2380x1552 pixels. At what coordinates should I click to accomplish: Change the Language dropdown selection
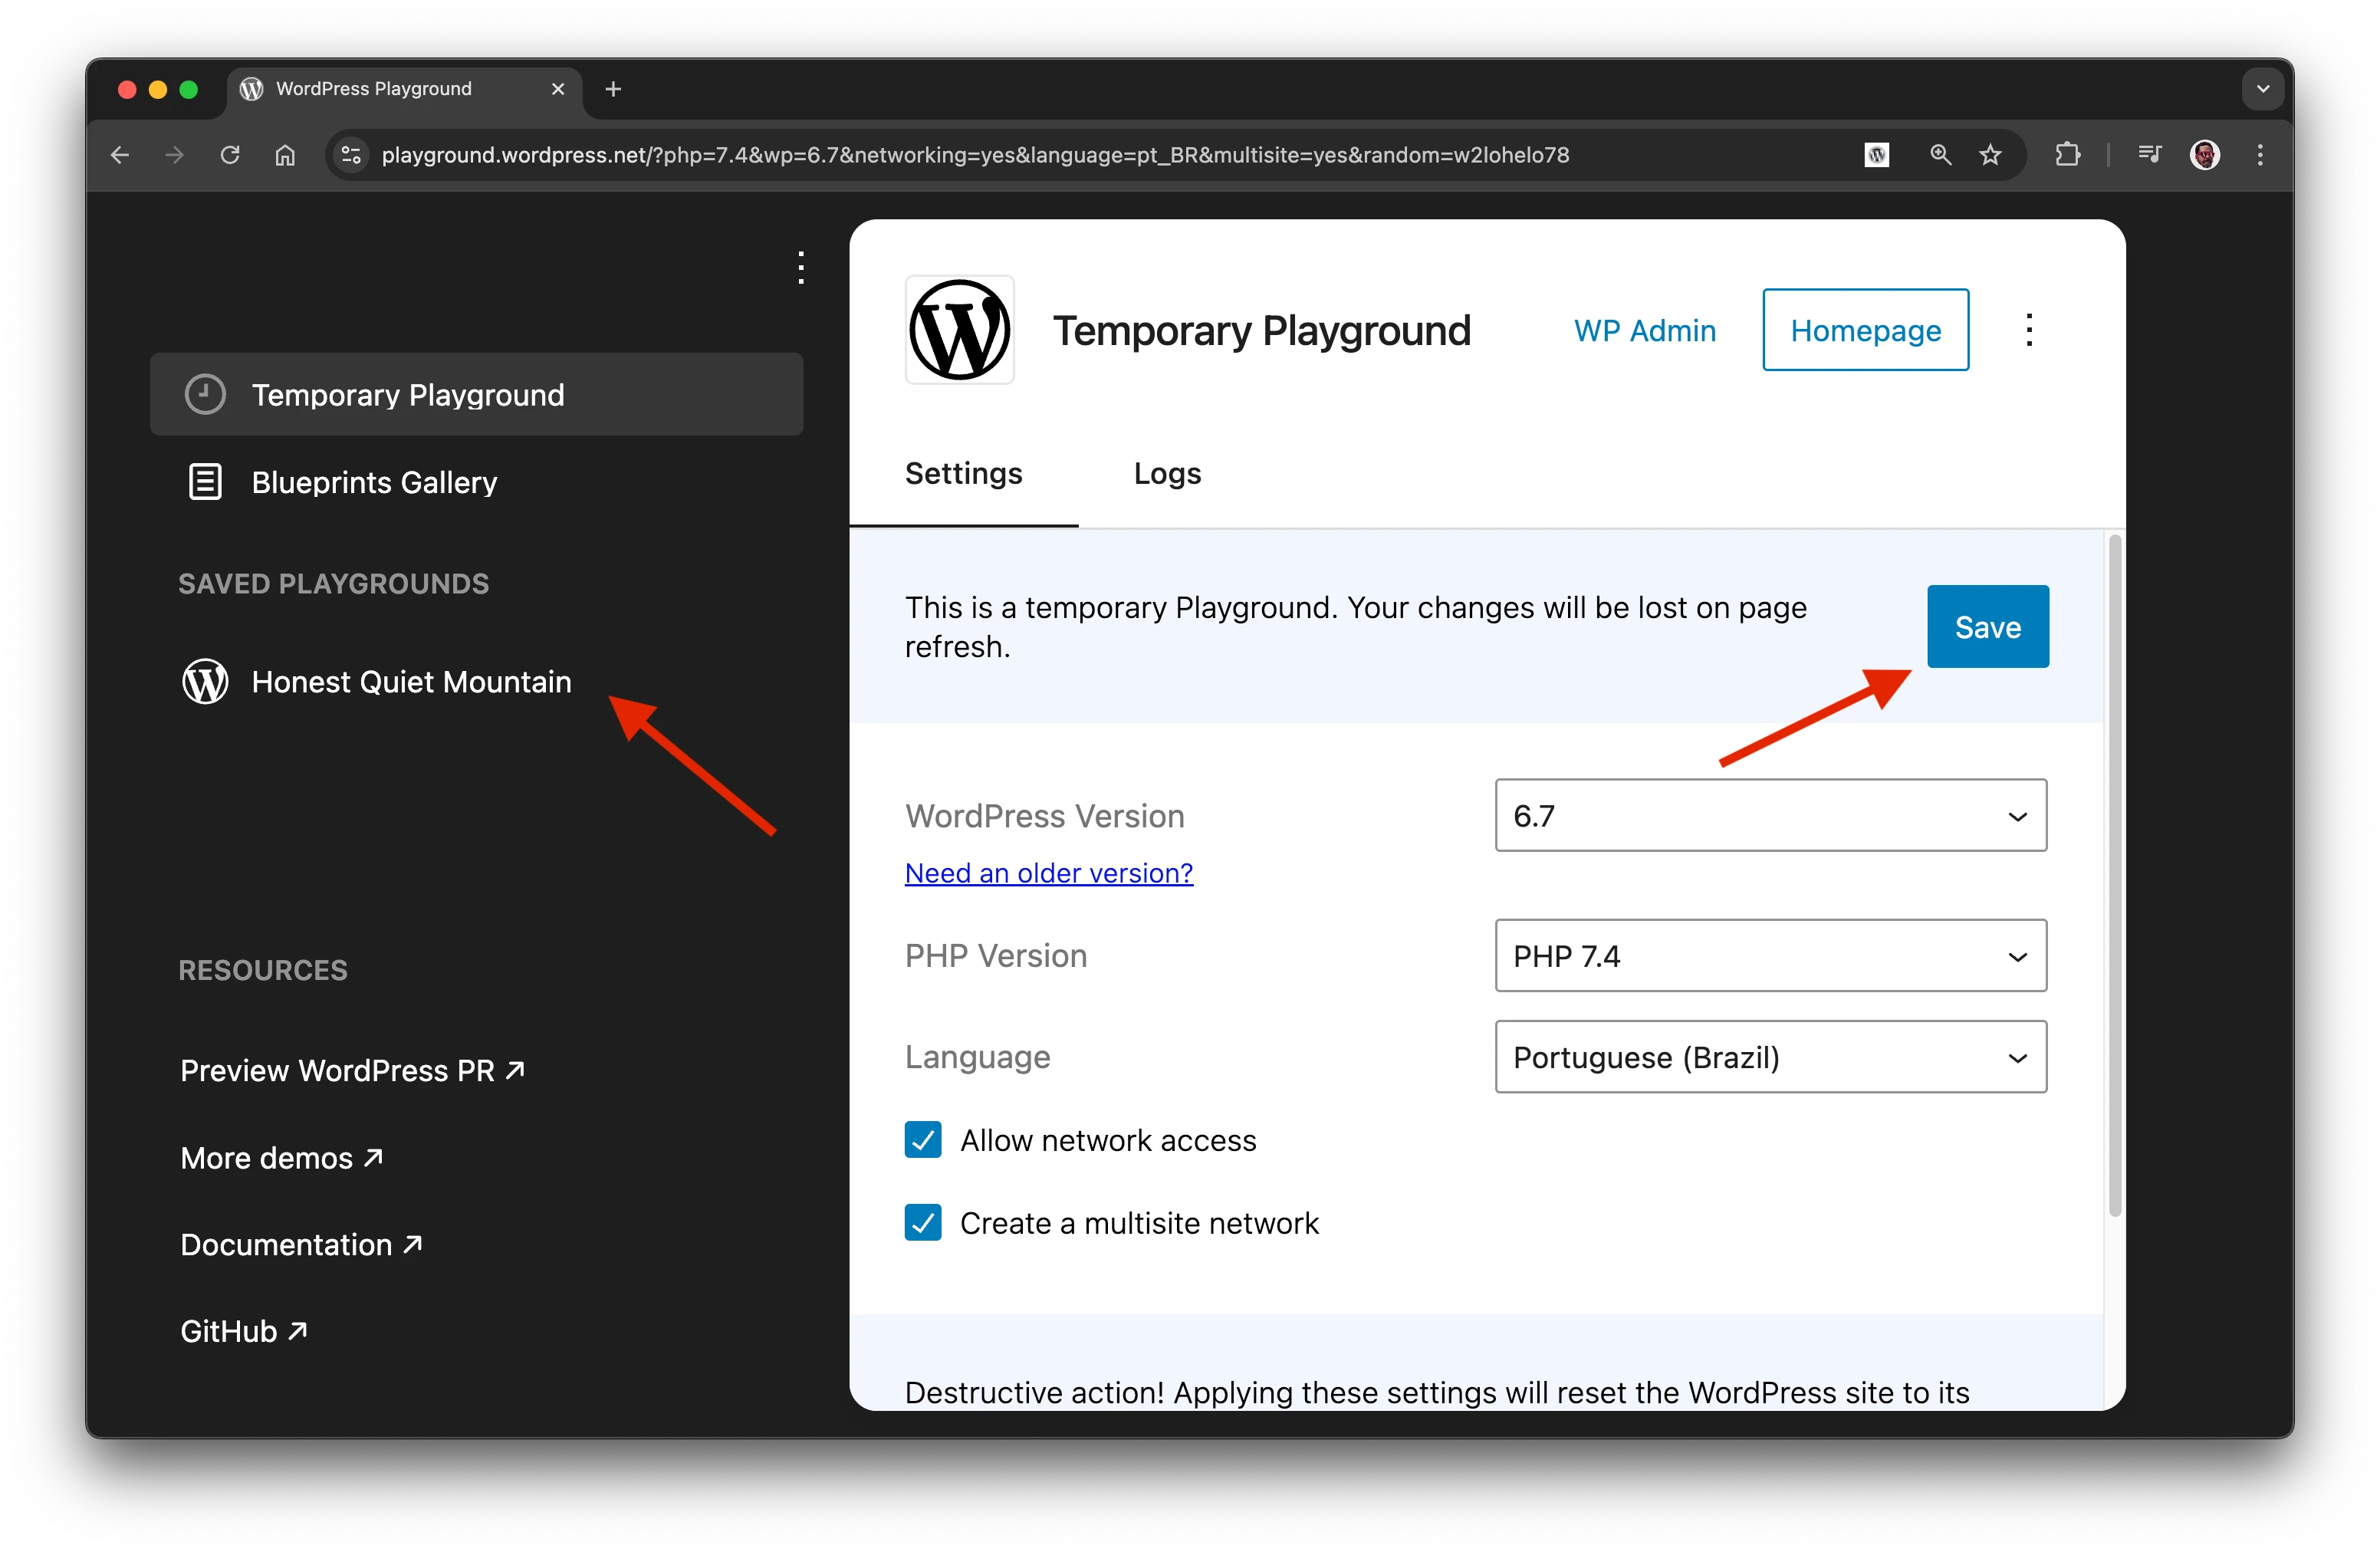click(1770, 1057)
